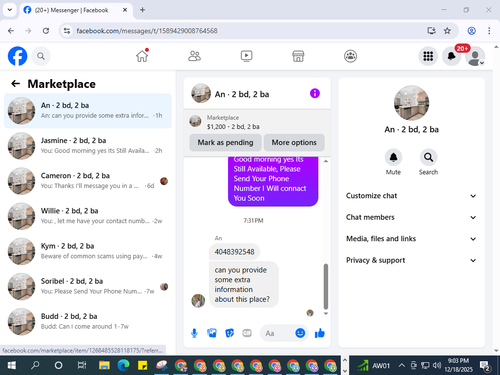The width and height of the screenshot is (500, 375).
Task: Click the chat header name An - 2 bd, 2 ba
Action: click(x=242, y=94)
